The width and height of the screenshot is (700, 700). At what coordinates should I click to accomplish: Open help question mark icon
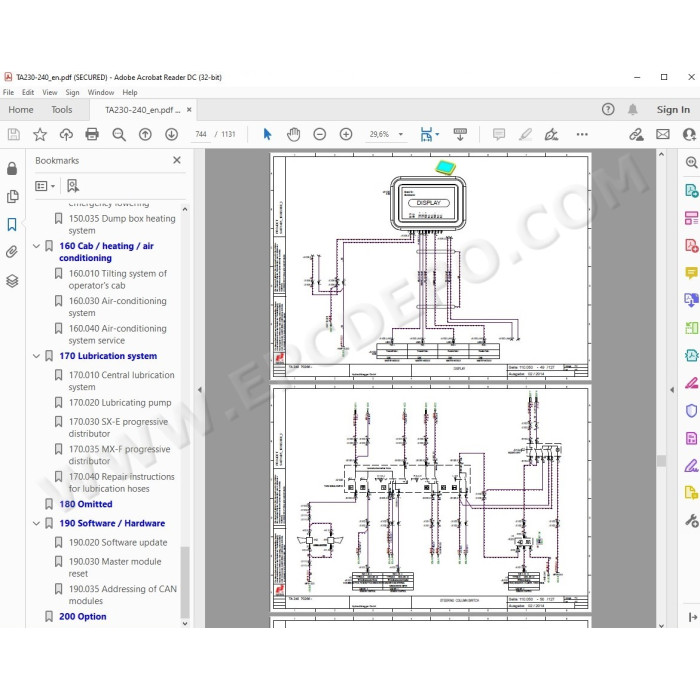tap(608, 109)
